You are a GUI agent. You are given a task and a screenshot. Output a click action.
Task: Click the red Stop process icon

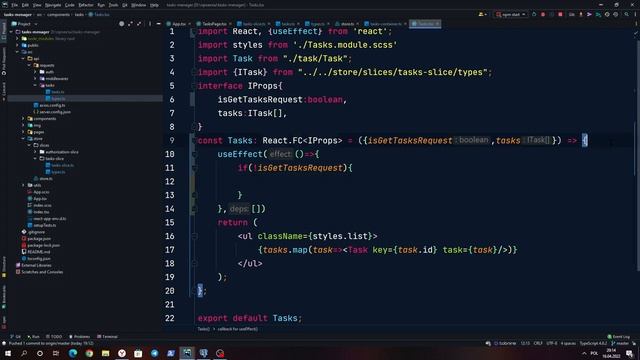(x=560, y=14)
